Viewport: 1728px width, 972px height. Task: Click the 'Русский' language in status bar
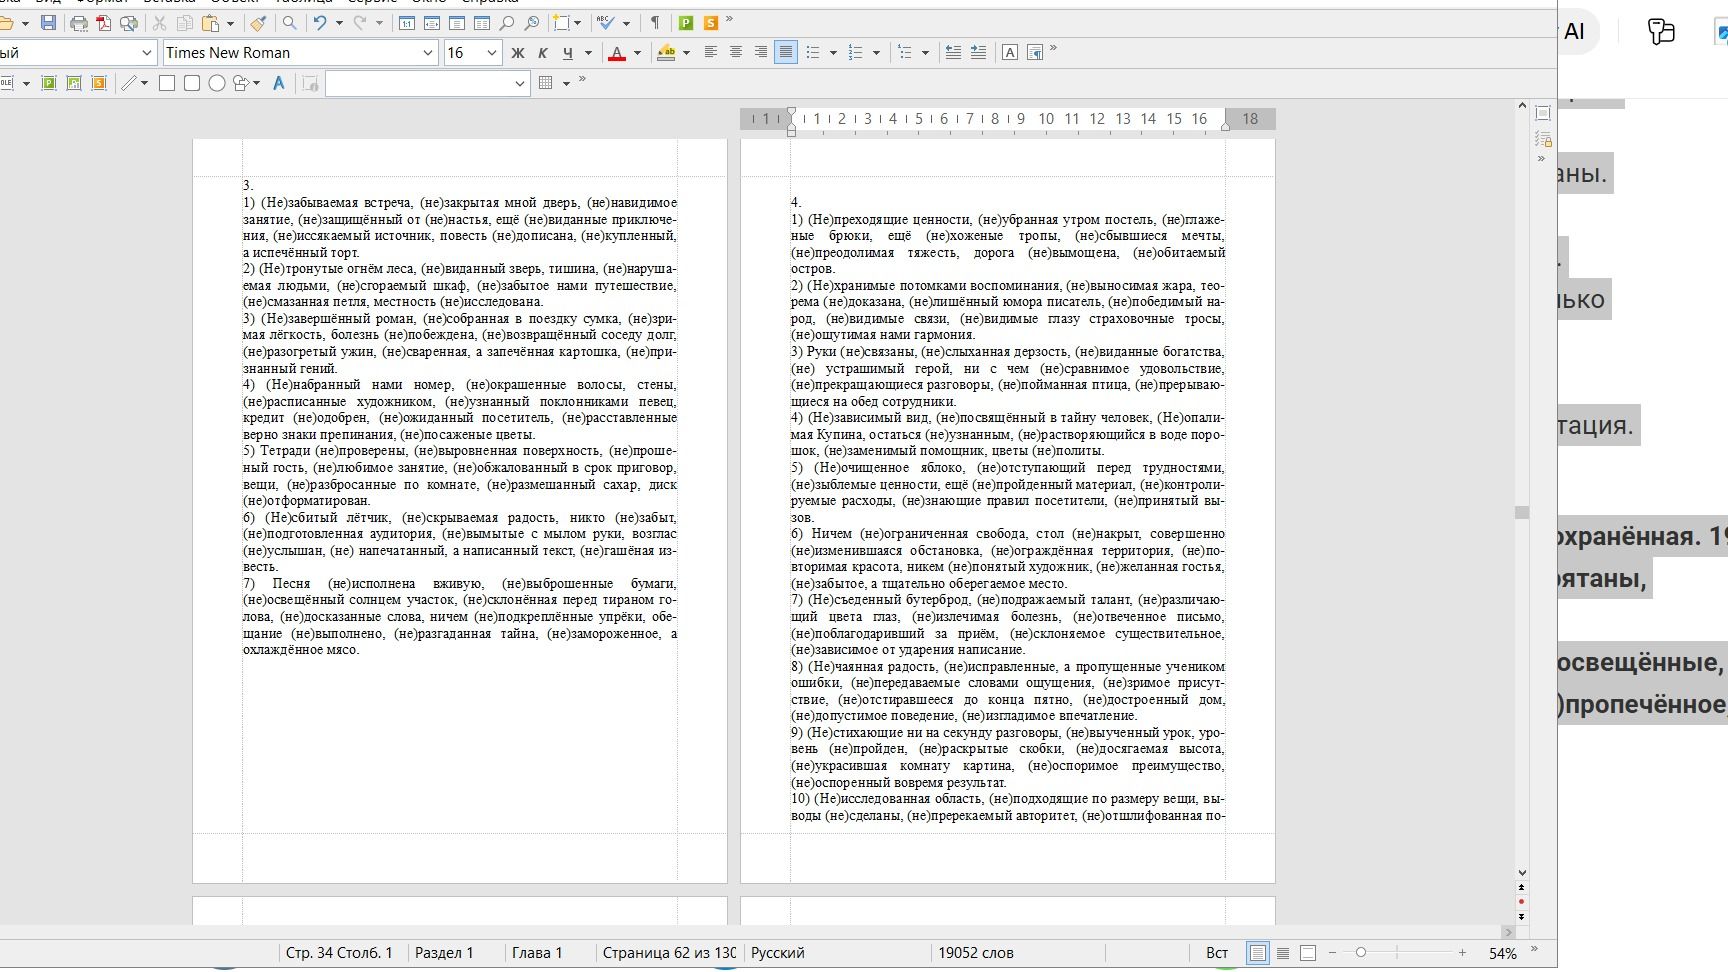[778, 953]
